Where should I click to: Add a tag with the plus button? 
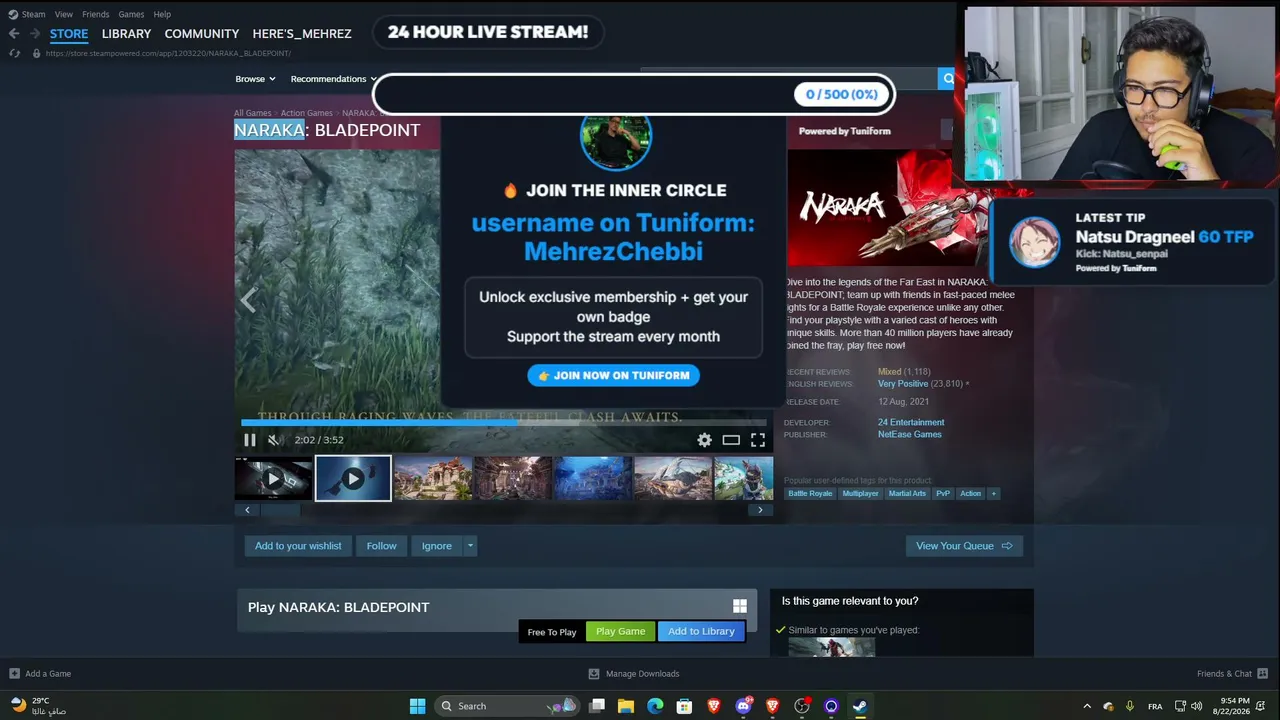pyautogui.click(x=993, y=493)
